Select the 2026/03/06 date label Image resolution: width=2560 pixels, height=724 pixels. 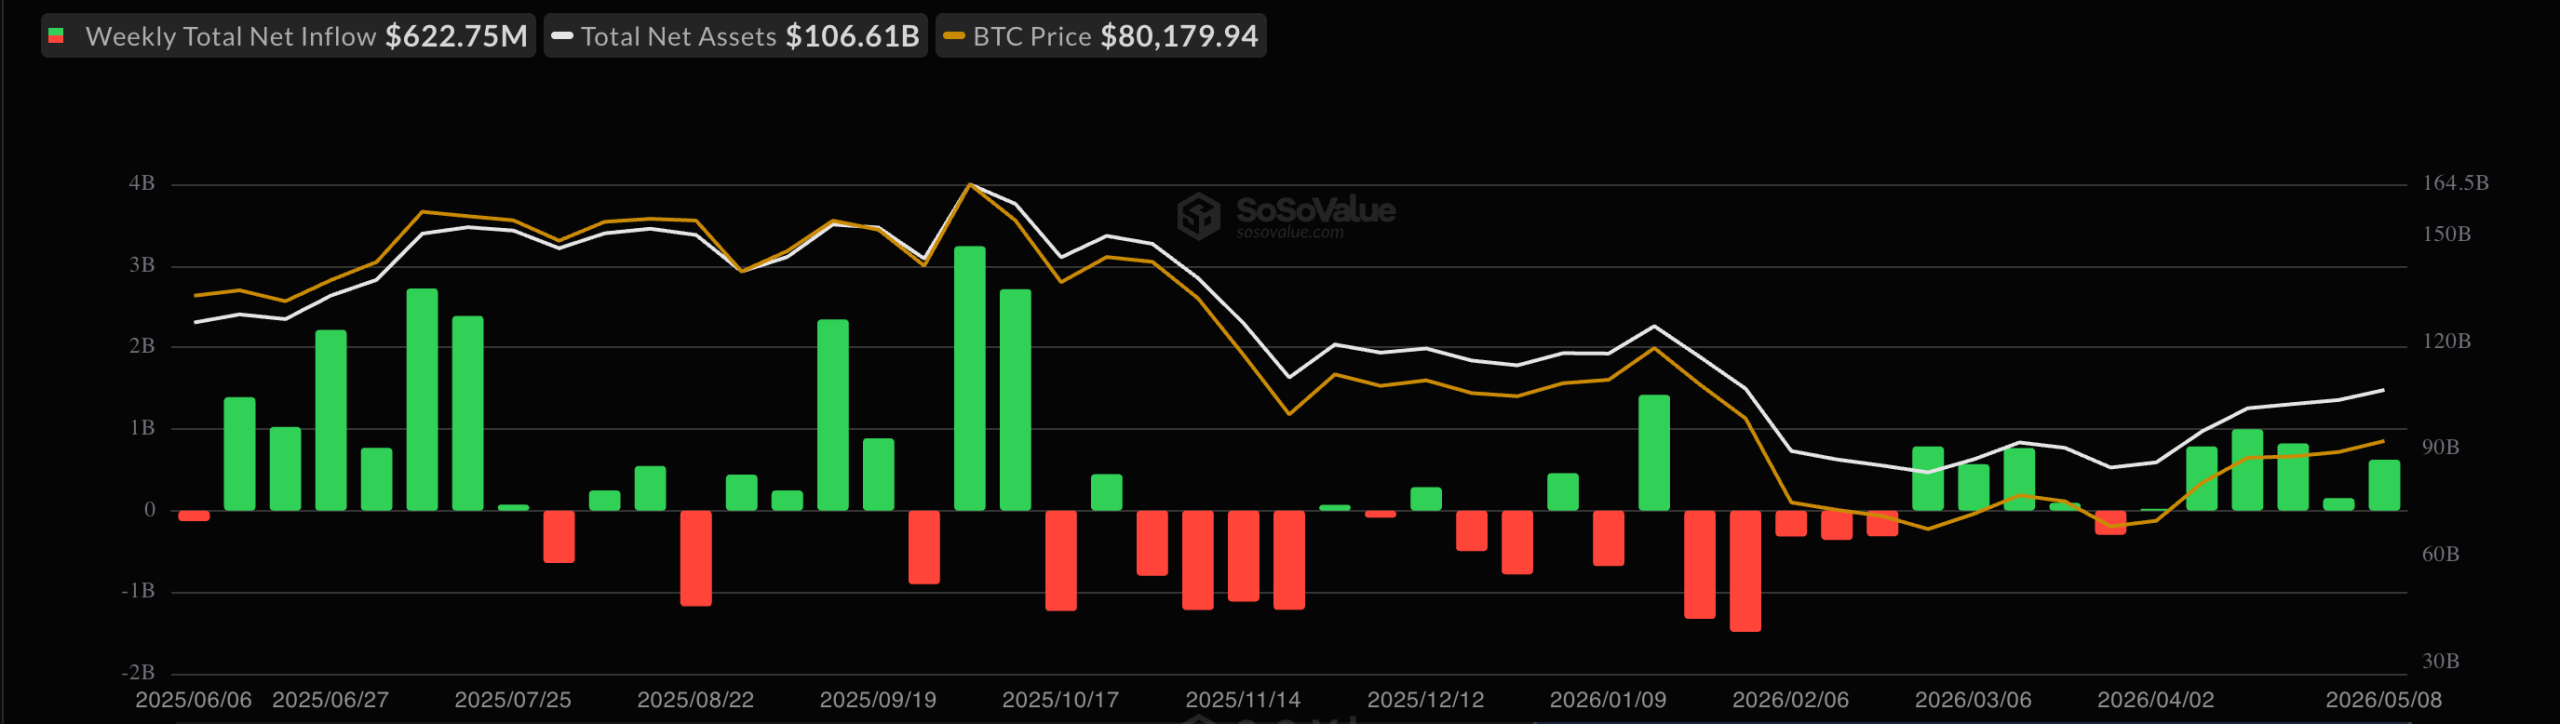pos(1973,700)
